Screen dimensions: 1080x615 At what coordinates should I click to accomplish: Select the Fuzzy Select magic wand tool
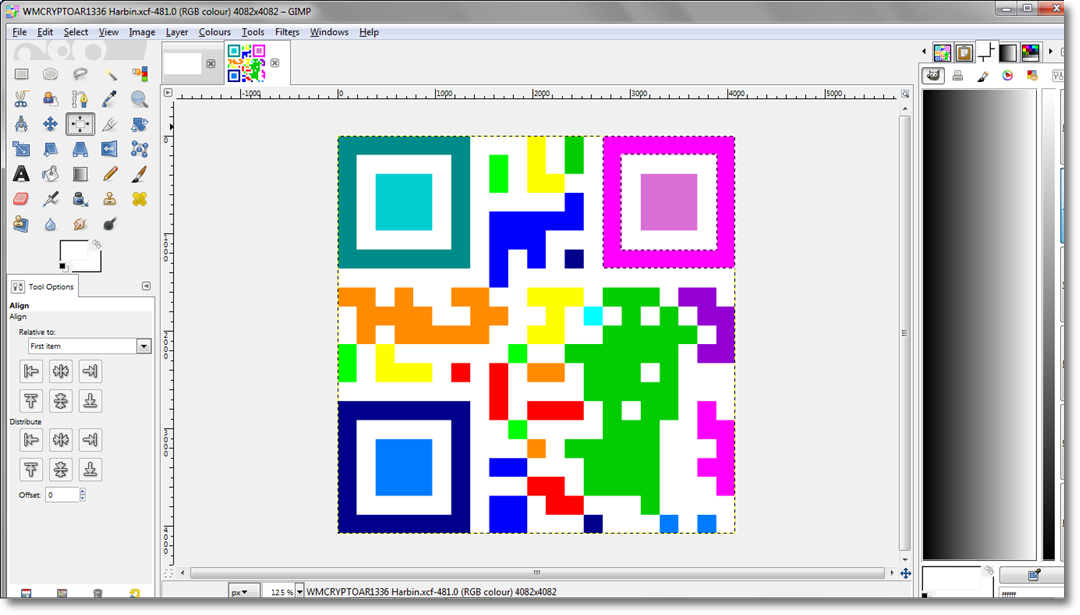coord(110,74)
